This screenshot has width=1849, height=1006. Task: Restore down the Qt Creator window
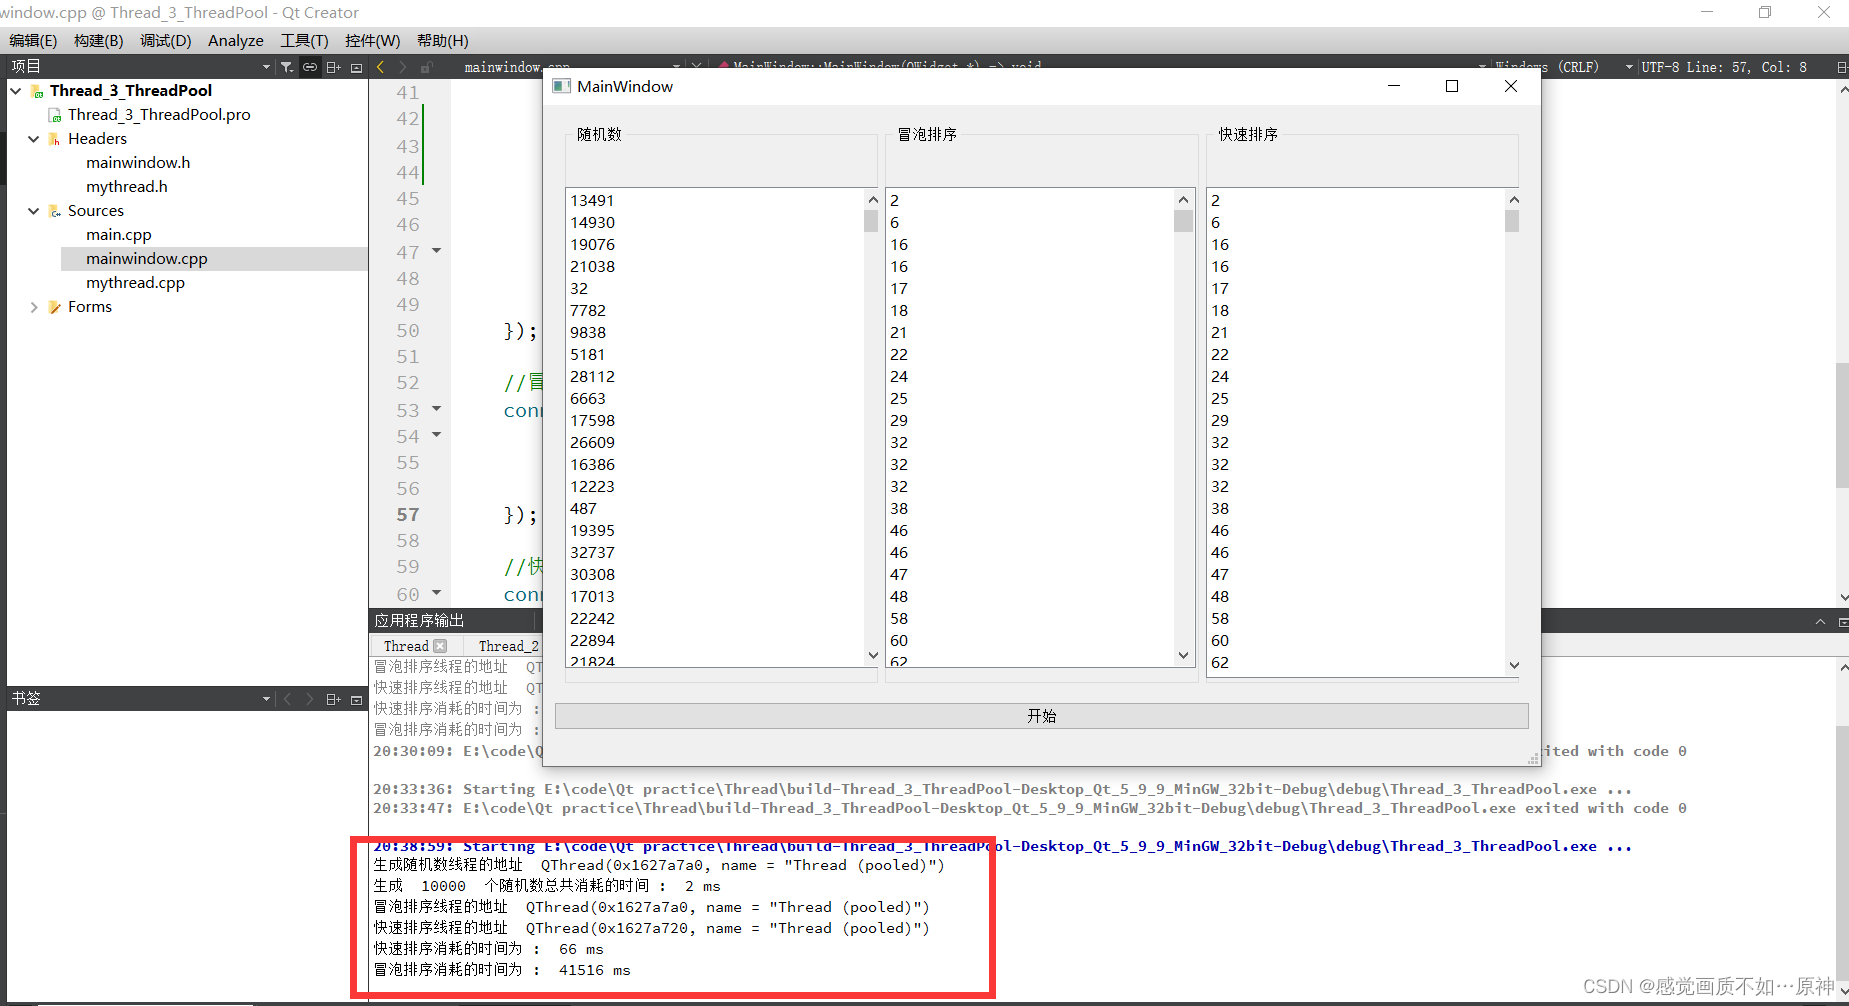pos(1765,12)
